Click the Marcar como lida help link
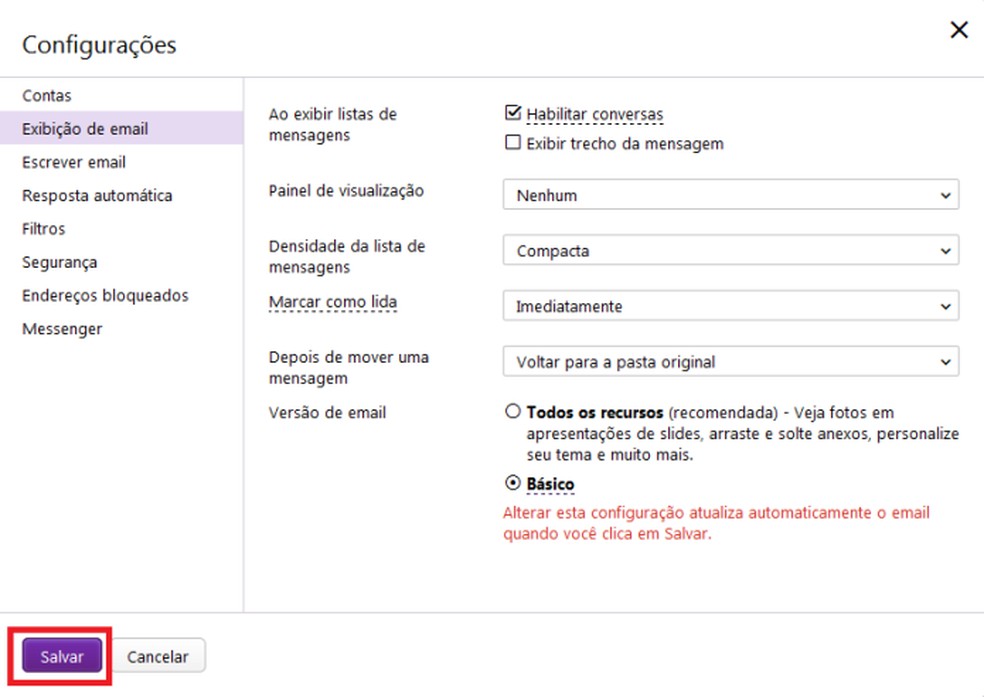This screenshot has height=697, width=984. coord(333,301)
